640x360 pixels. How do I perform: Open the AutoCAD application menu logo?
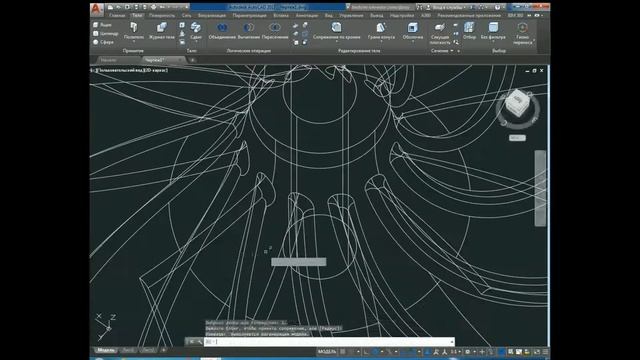click(x=96, y=9)
